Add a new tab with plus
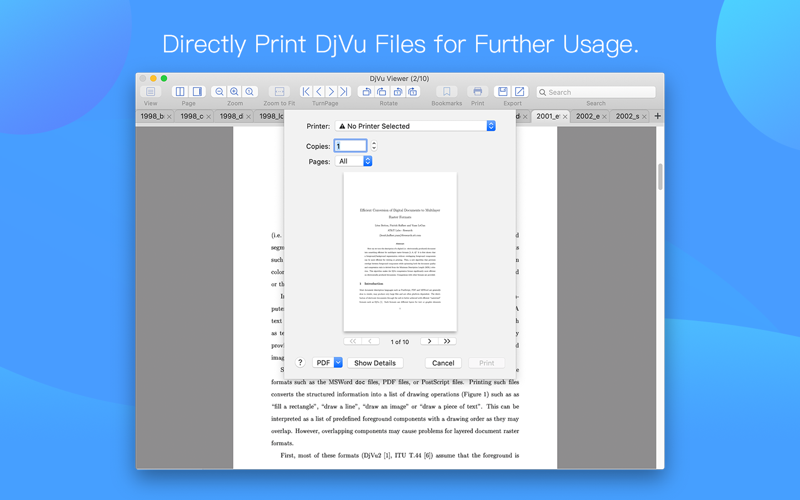 (x=658, y=116)
